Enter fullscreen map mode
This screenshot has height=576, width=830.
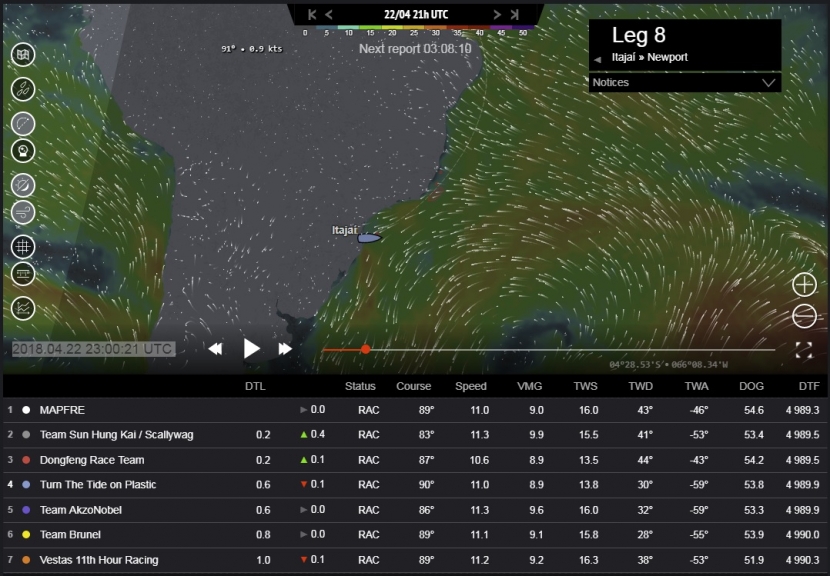coord(803,350)
